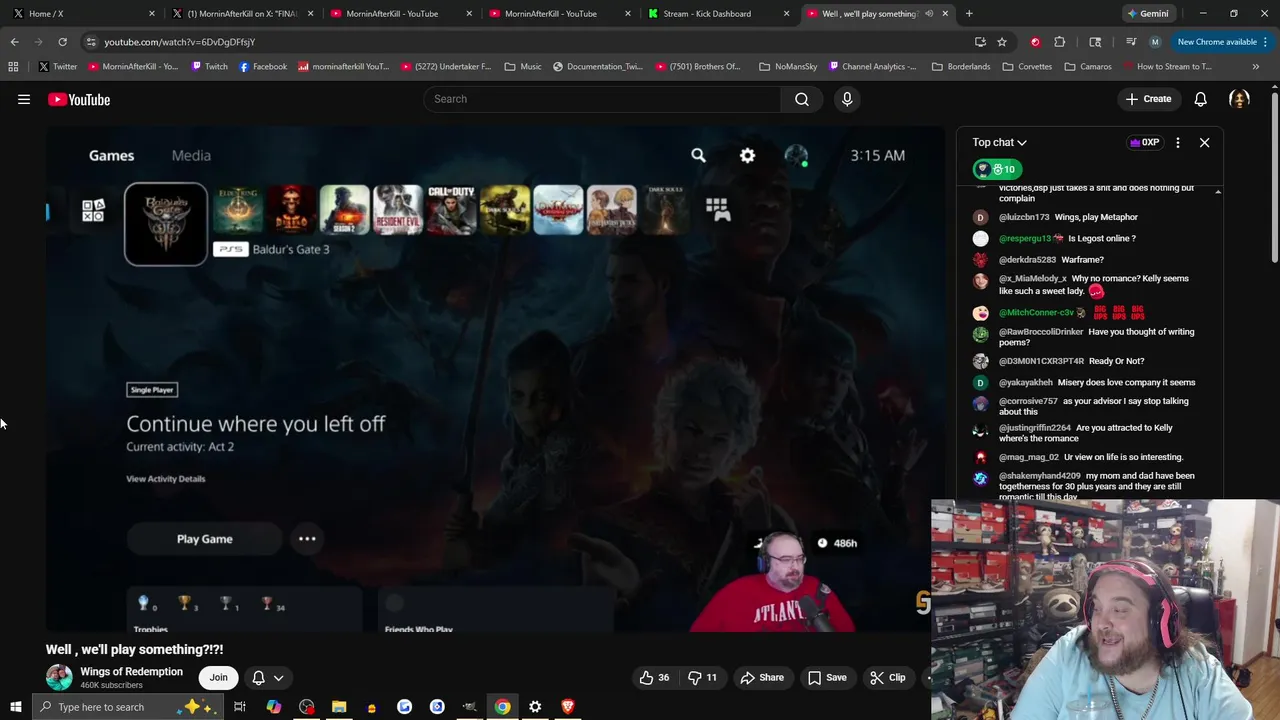Open File Explorer from the taskbar
This screenshot has width=1280, height=720.
coord(339,707)
